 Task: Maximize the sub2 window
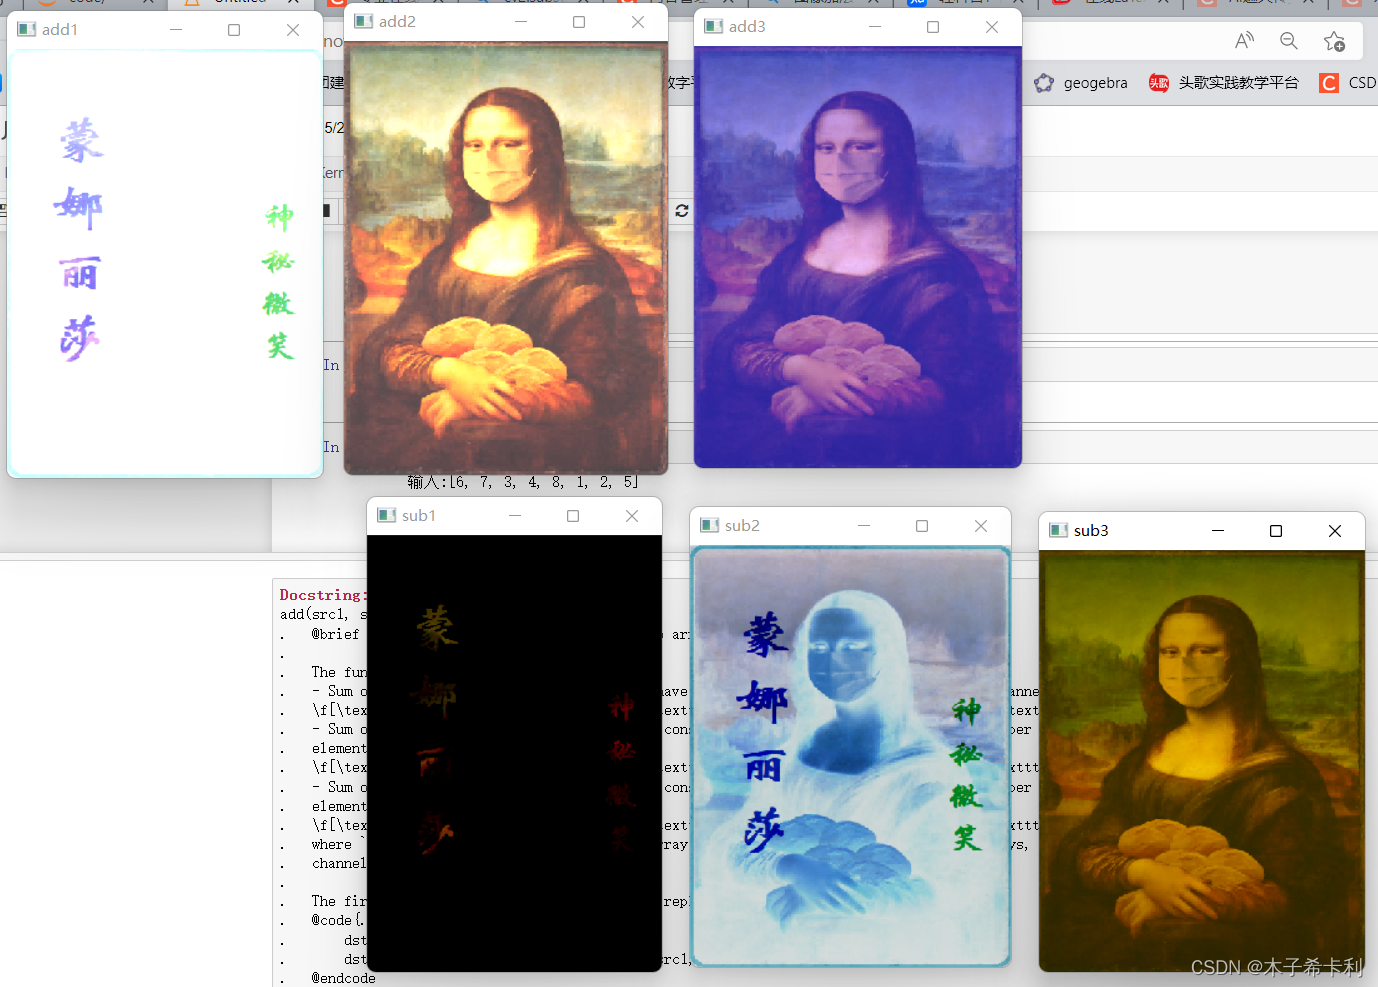[922, 526]
